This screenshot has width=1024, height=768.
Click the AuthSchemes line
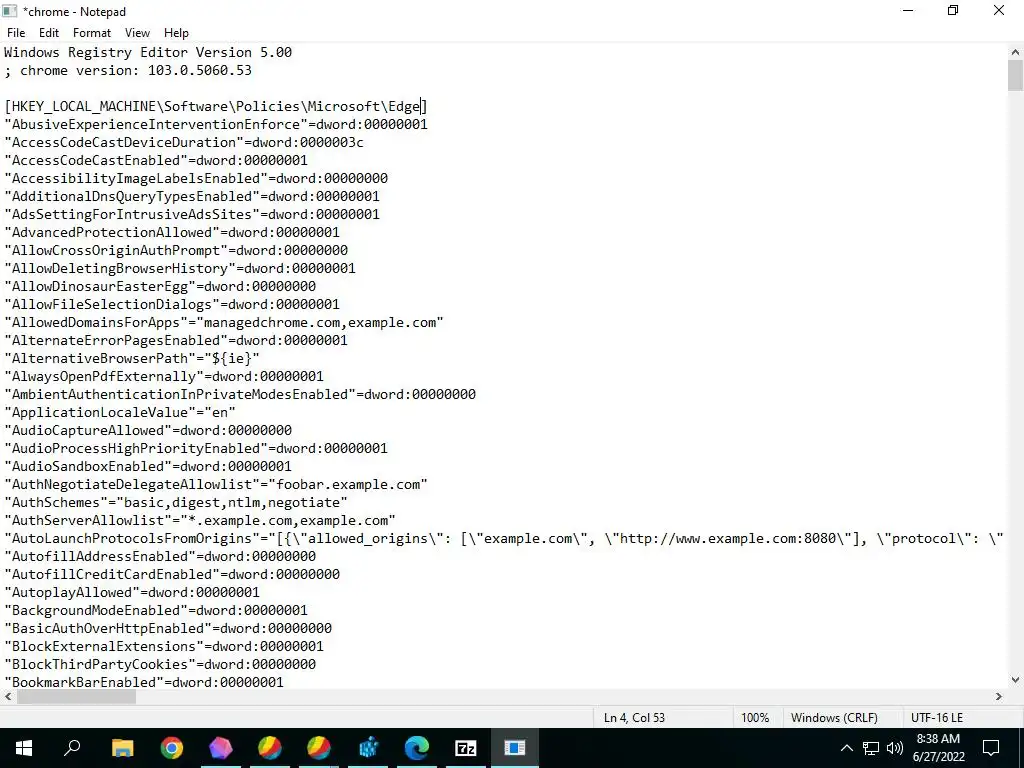pyautogui.click(x=176, y=502)
